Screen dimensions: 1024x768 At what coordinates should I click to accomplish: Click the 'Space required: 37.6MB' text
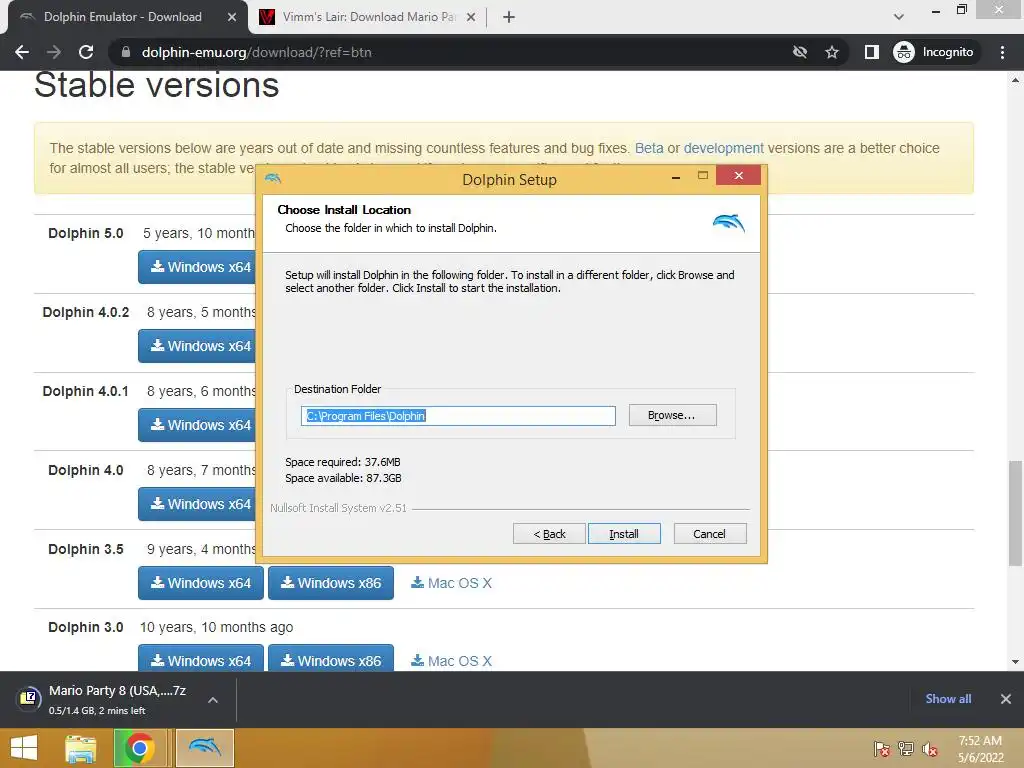tap(343, 462)
